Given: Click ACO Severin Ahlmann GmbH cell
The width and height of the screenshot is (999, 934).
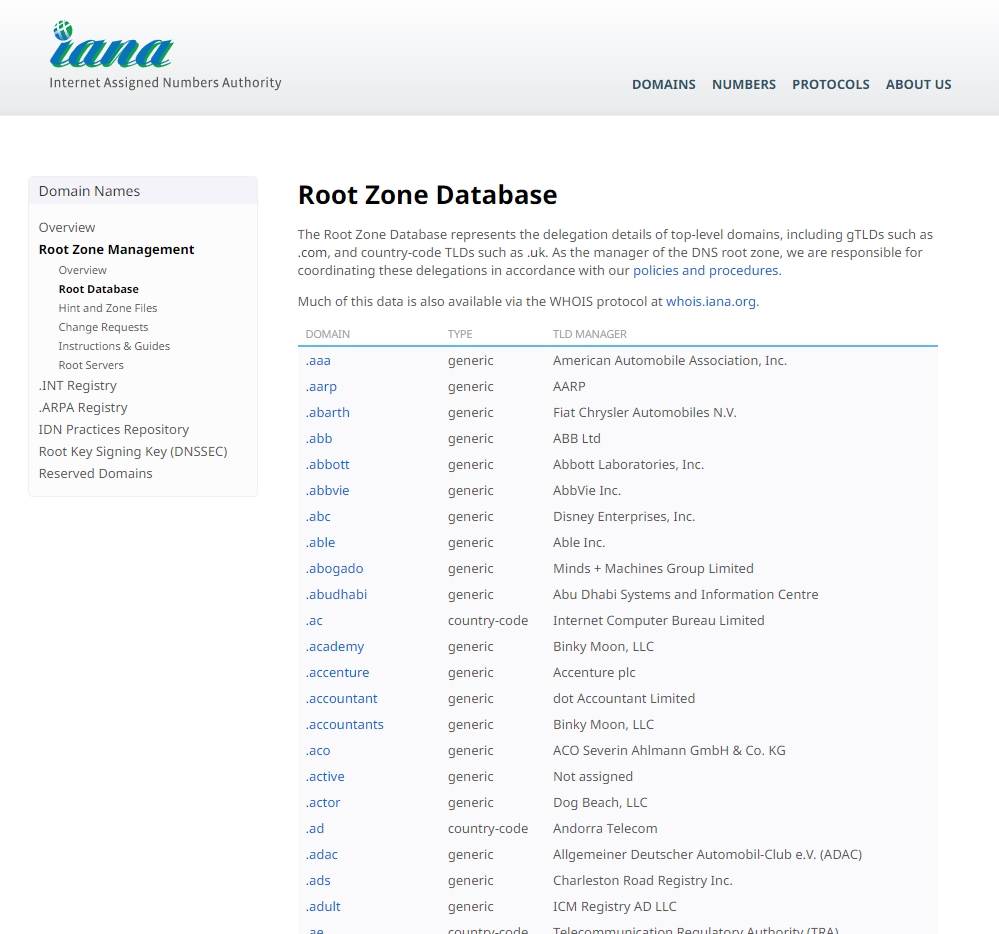Looking at the screenshot, I should click(669, 751).
